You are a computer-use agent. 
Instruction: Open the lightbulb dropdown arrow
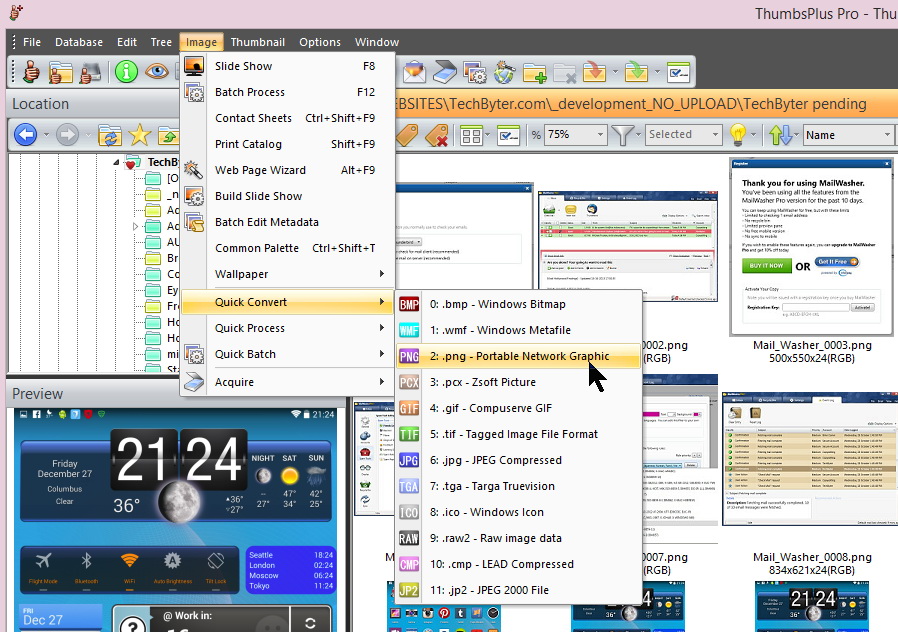coord(753,135)
